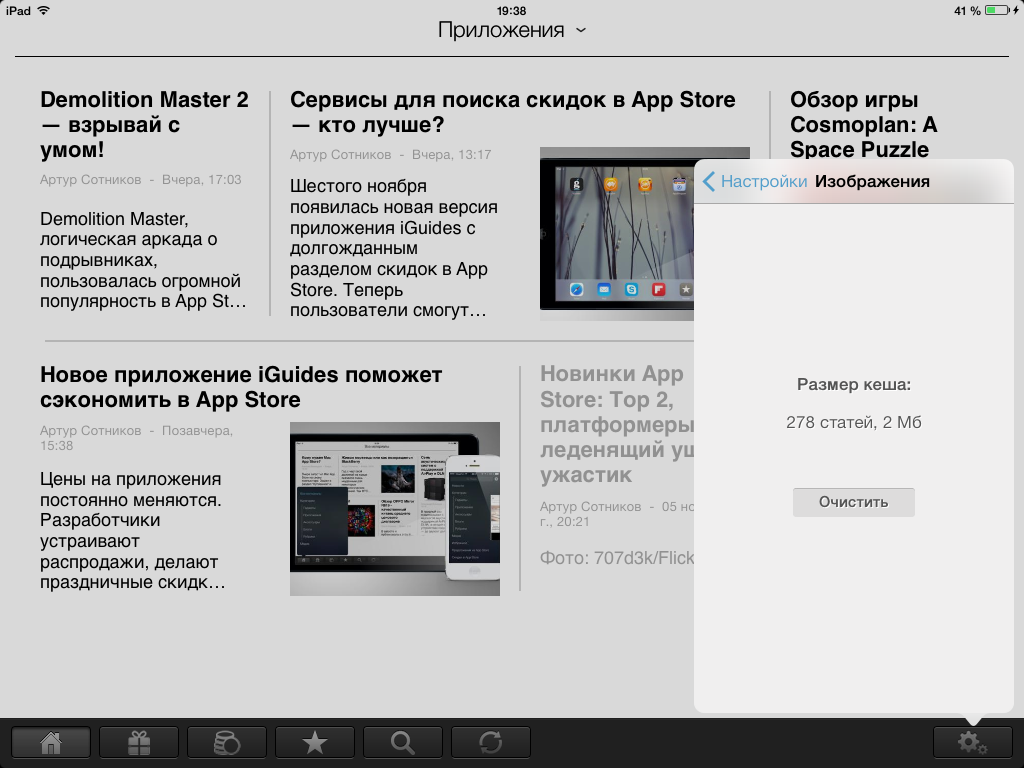Open the Demolition Master 2 article
Viewport: 1024px width, 768px height.
144,125
